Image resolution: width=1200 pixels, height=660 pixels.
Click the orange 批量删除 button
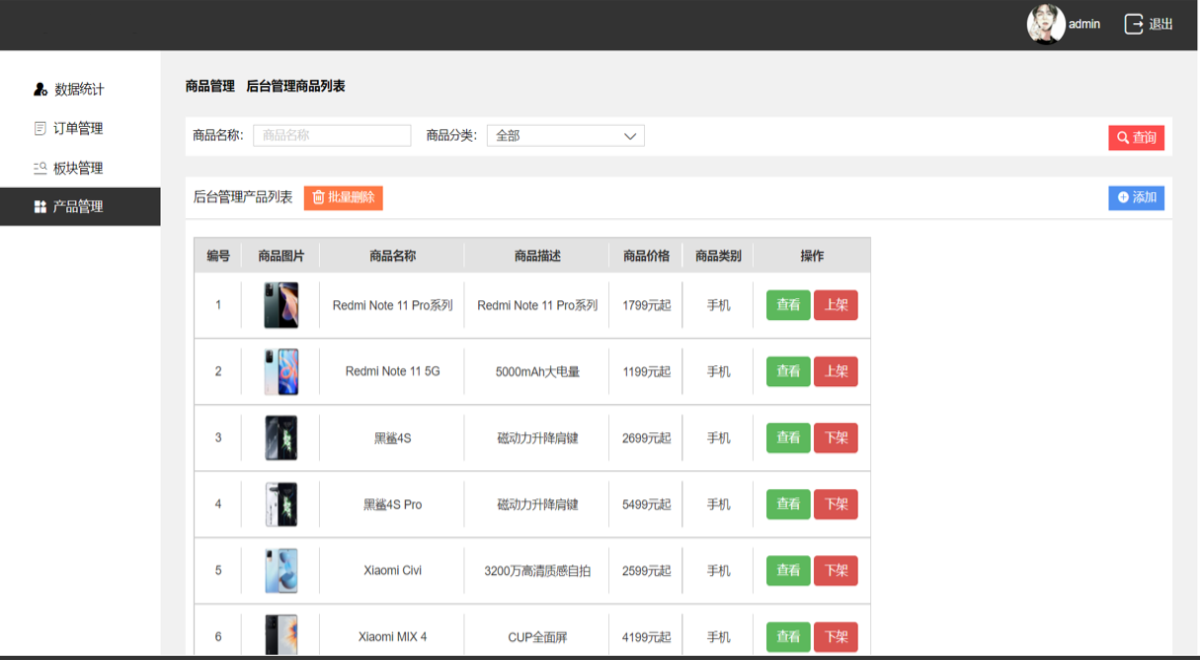point(343,198)
